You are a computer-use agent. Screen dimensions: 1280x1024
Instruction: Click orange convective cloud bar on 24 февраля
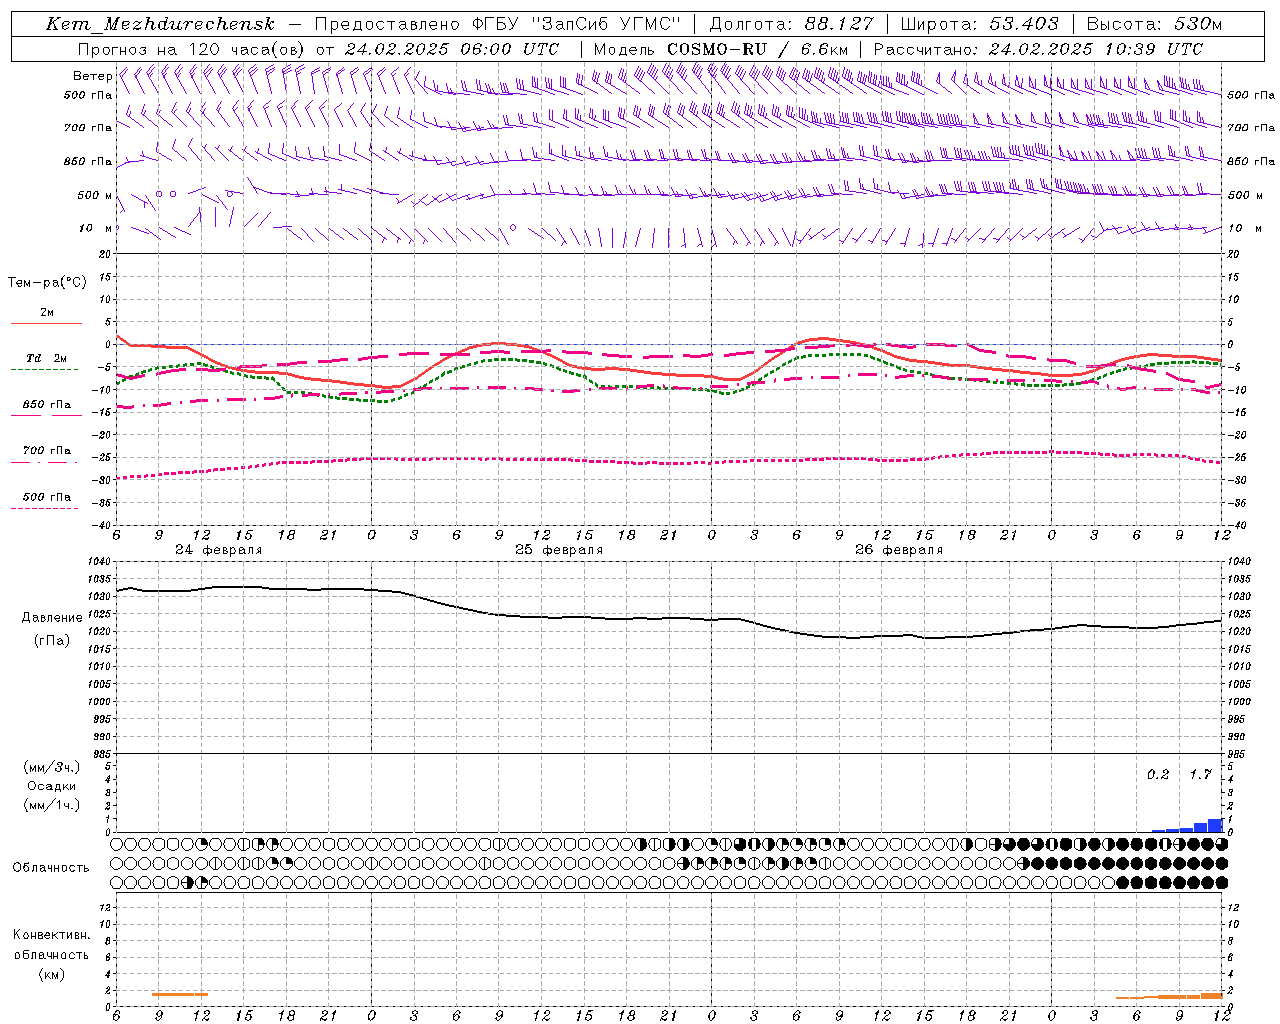180,994
